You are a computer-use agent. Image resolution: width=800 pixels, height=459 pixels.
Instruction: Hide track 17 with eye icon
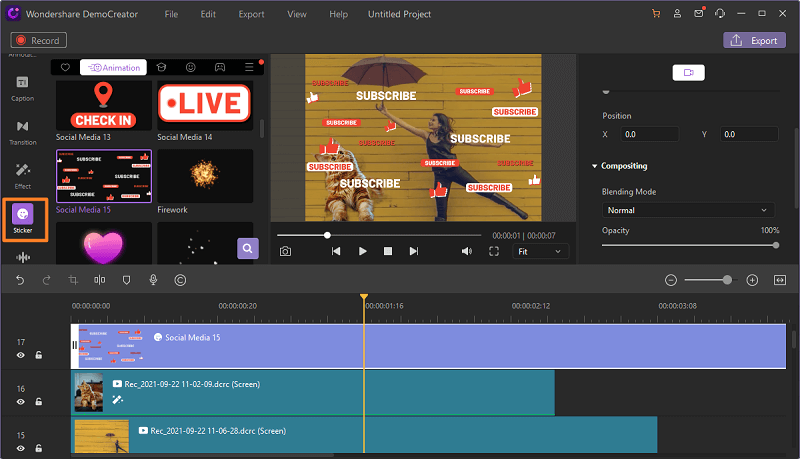click(x=21, y=355)
